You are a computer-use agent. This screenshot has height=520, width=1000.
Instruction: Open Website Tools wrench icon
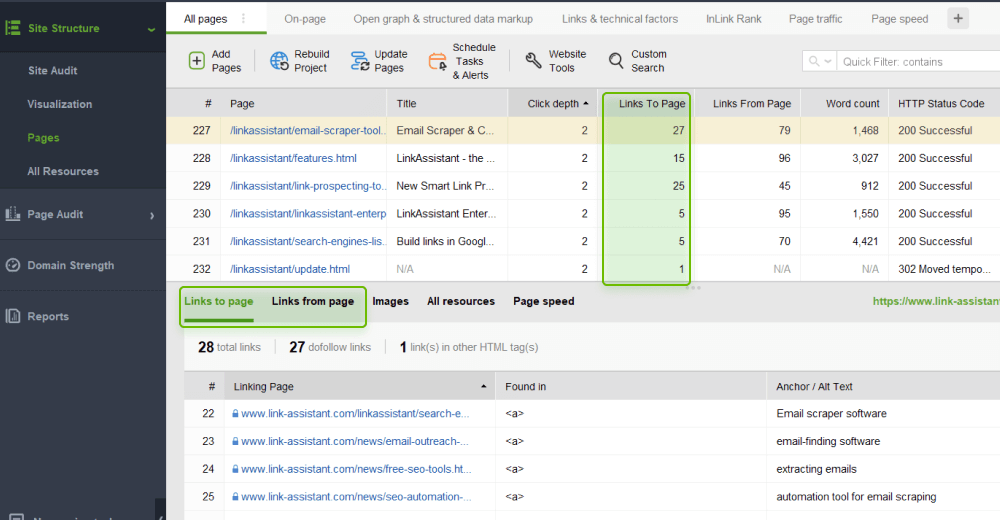click(533, 61)
